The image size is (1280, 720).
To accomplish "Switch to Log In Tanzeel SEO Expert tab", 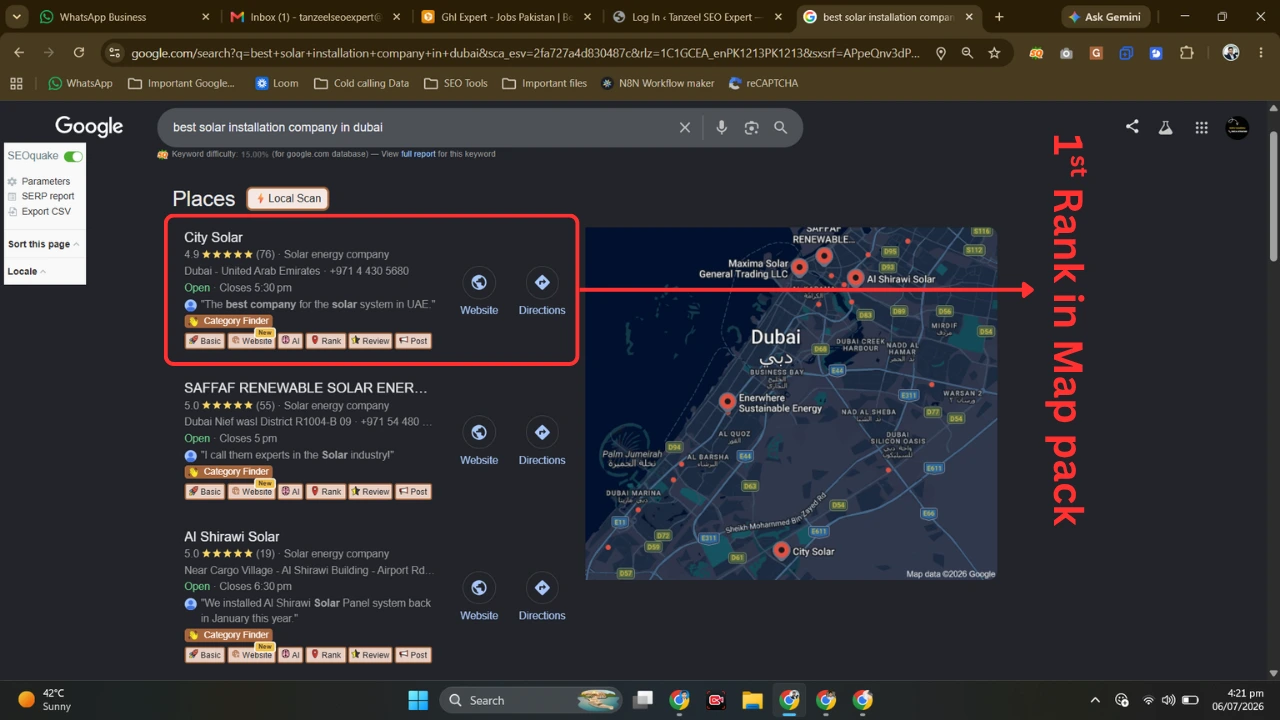I will (x=698, y=17).
